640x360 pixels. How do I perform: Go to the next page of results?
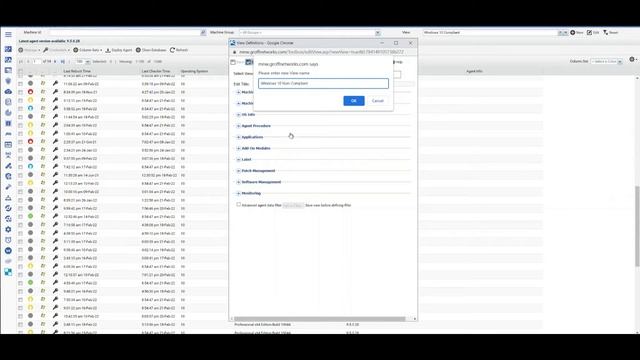point(55,62)
